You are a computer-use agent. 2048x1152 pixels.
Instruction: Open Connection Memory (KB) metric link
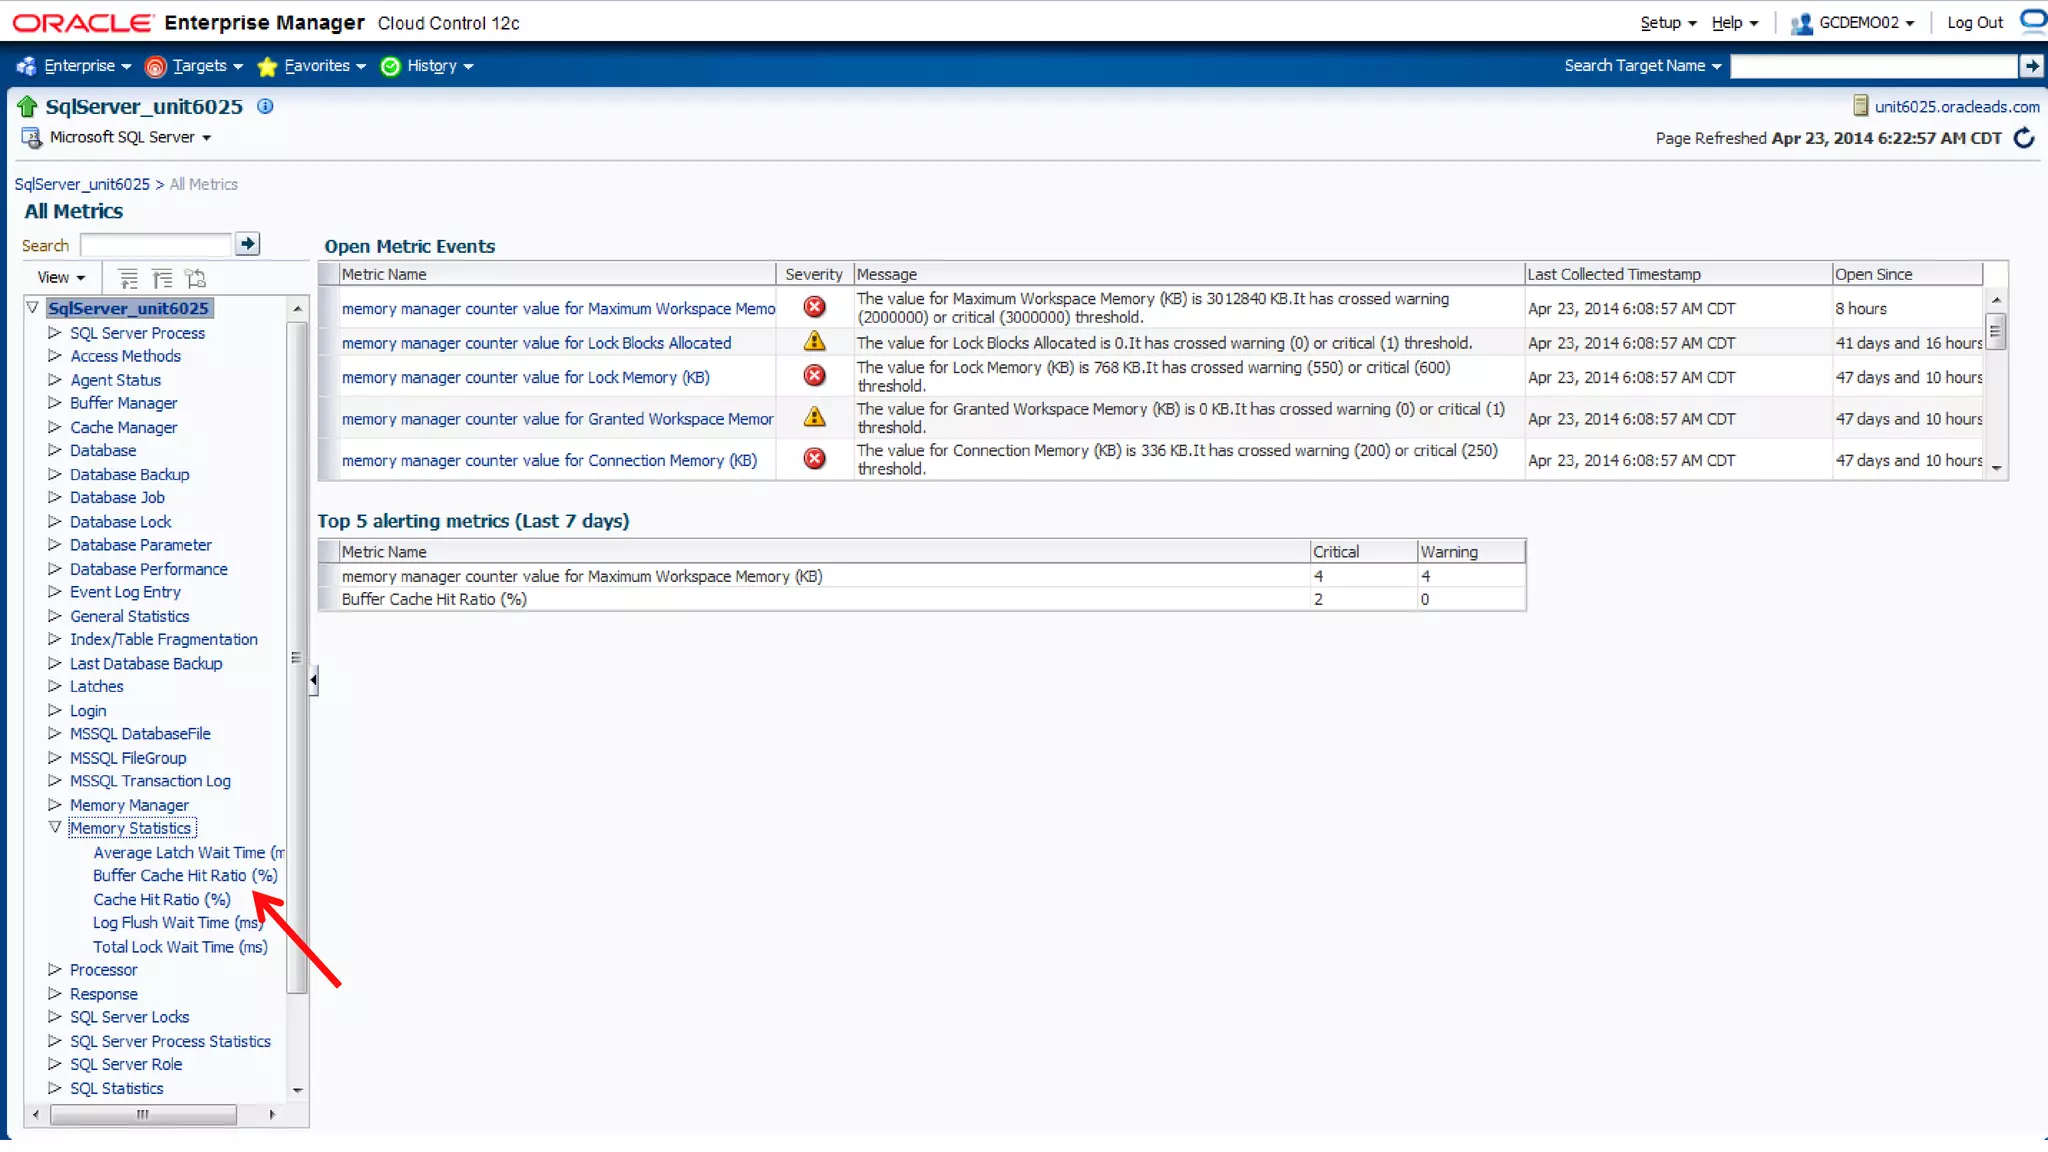click(549, 460)
